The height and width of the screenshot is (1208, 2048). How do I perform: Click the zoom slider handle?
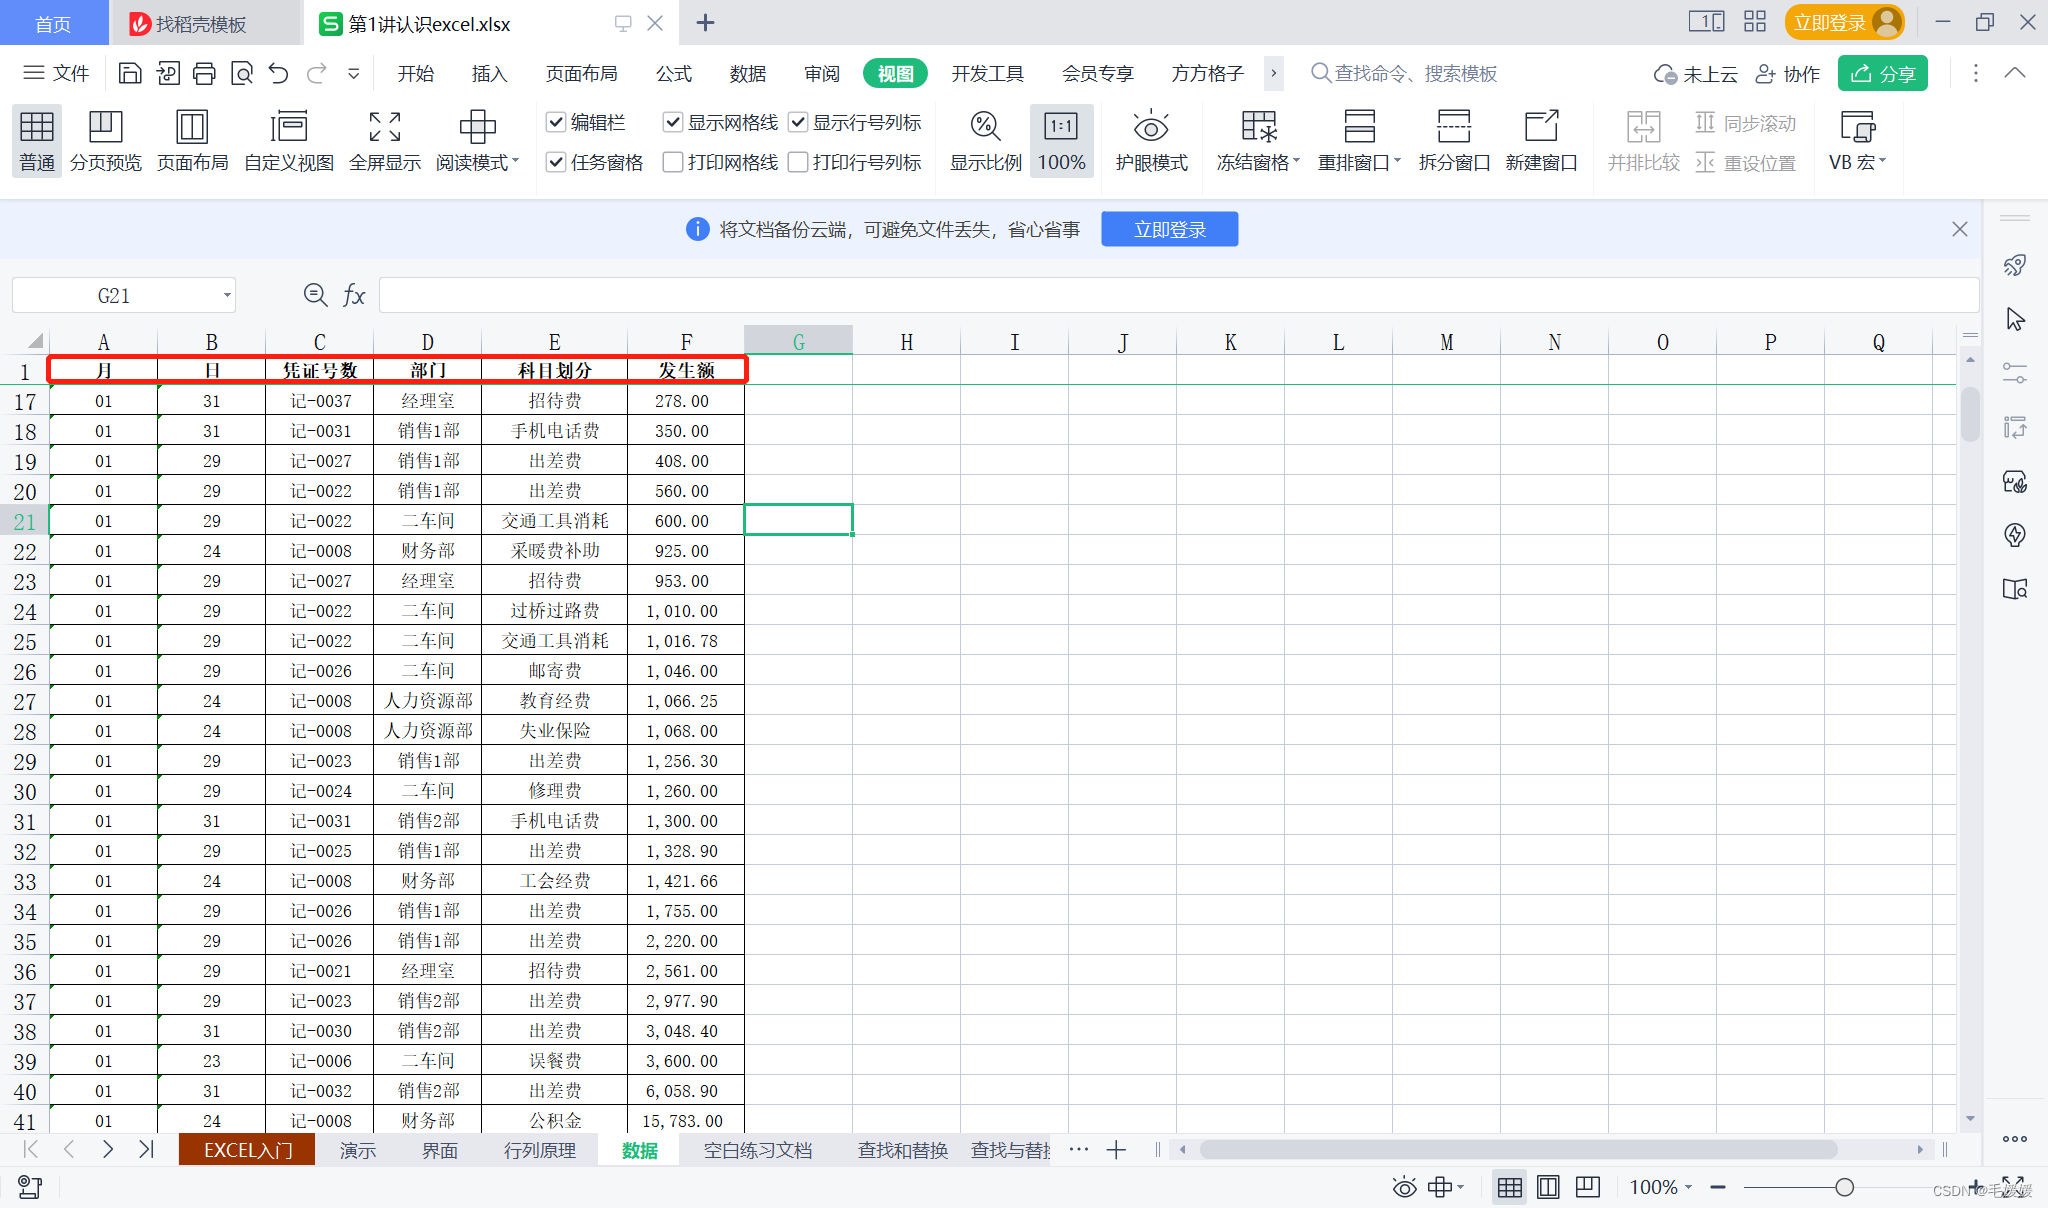click(1844, 1187)
